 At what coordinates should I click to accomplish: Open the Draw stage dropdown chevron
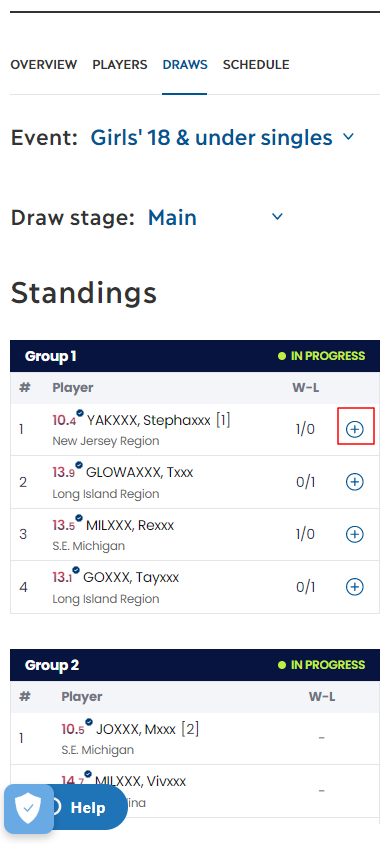click(277, 217)
